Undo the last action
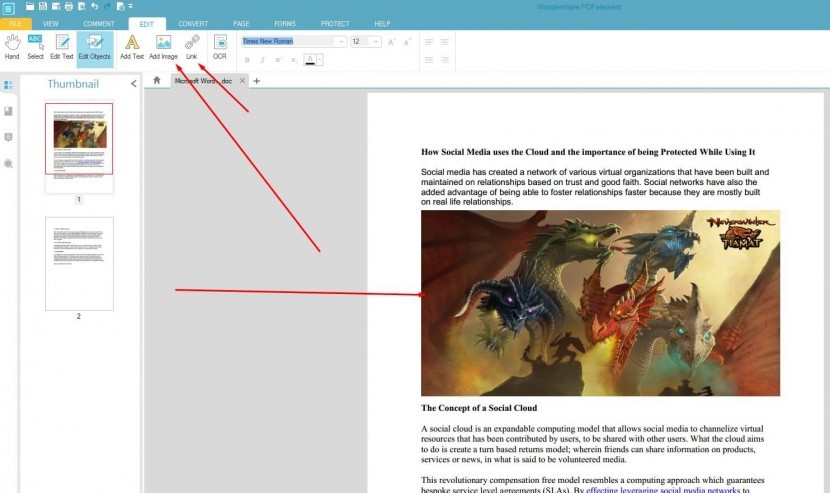 click(x=94, y=6)
